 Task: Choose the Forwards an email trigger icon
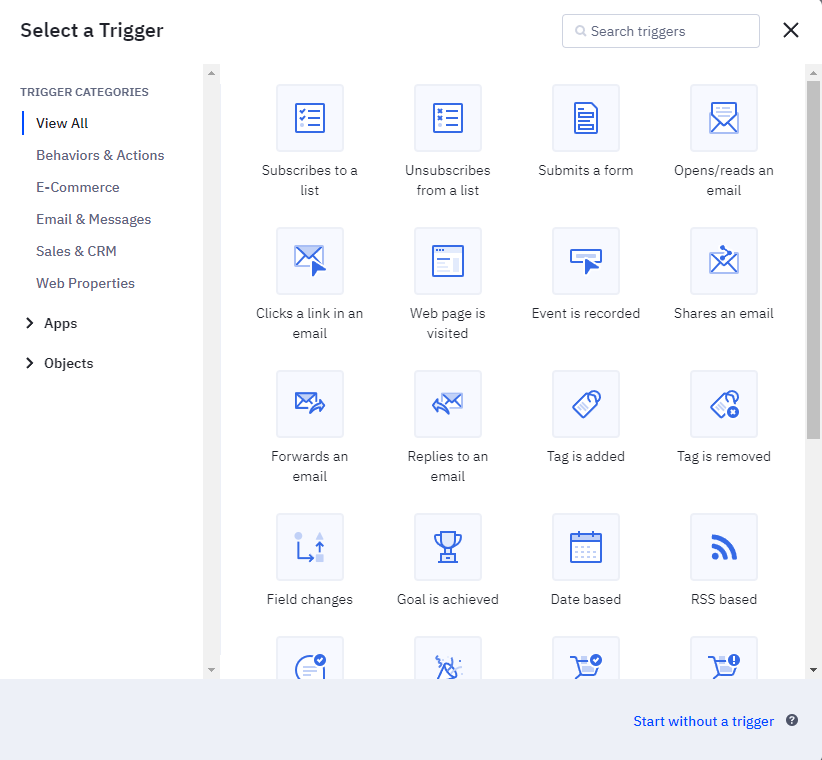pos(310,404)
